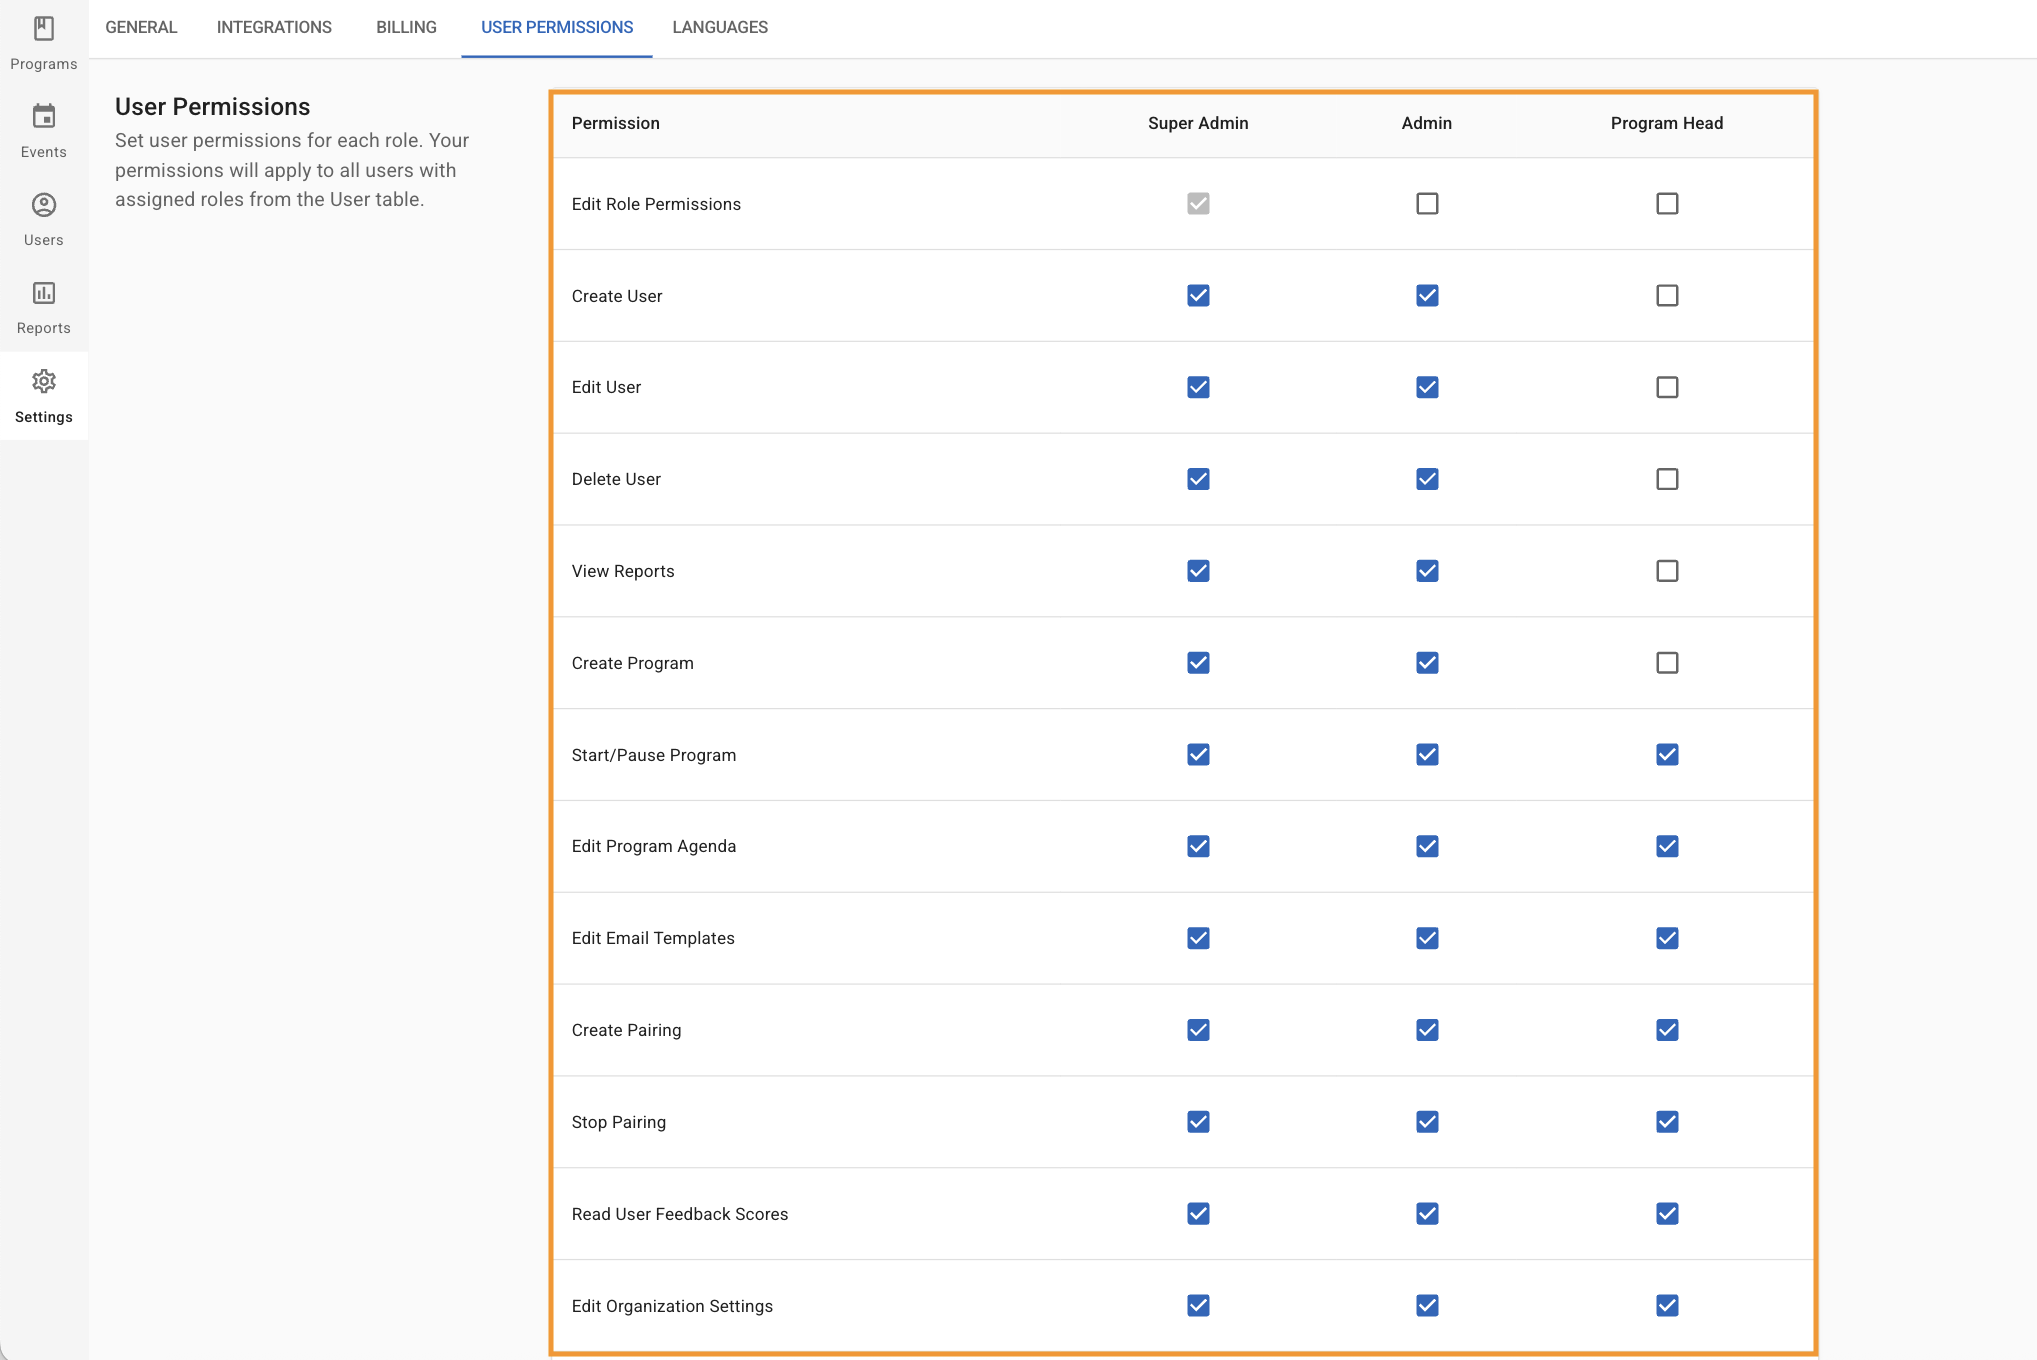Switch to the General tab
2037x1360 pixels.
(x=141, y=27)
